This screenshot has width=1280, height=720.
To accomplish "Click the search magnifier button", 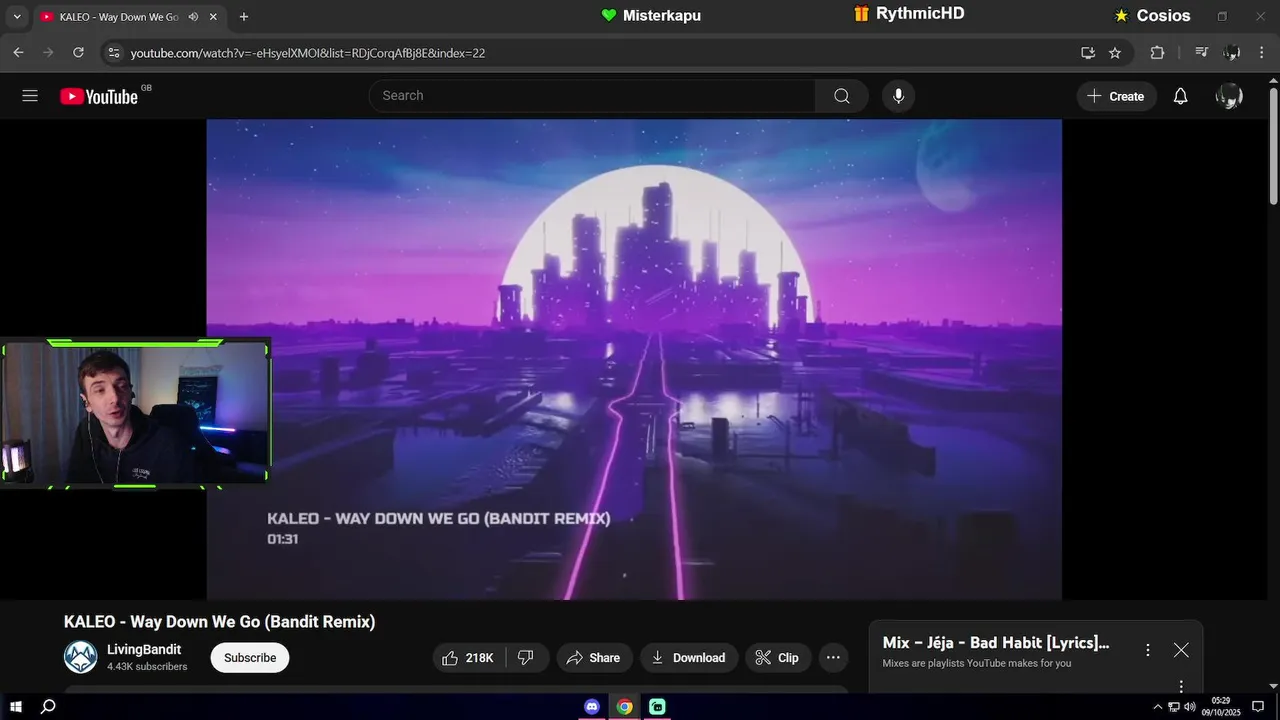I will coord(842,96).
